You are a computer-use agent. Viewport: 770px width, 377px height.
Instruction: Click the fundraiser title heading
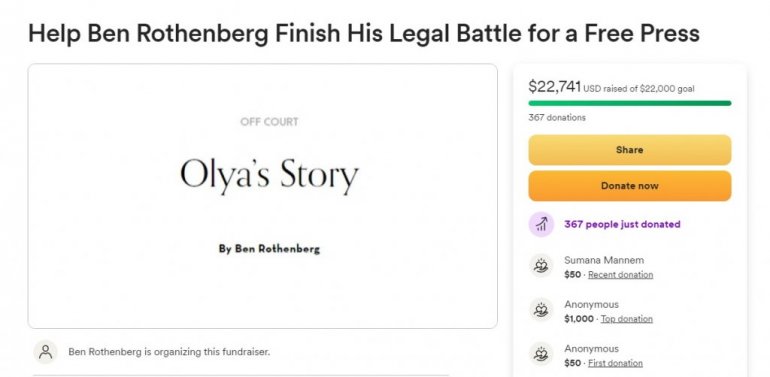coord(364,33)
